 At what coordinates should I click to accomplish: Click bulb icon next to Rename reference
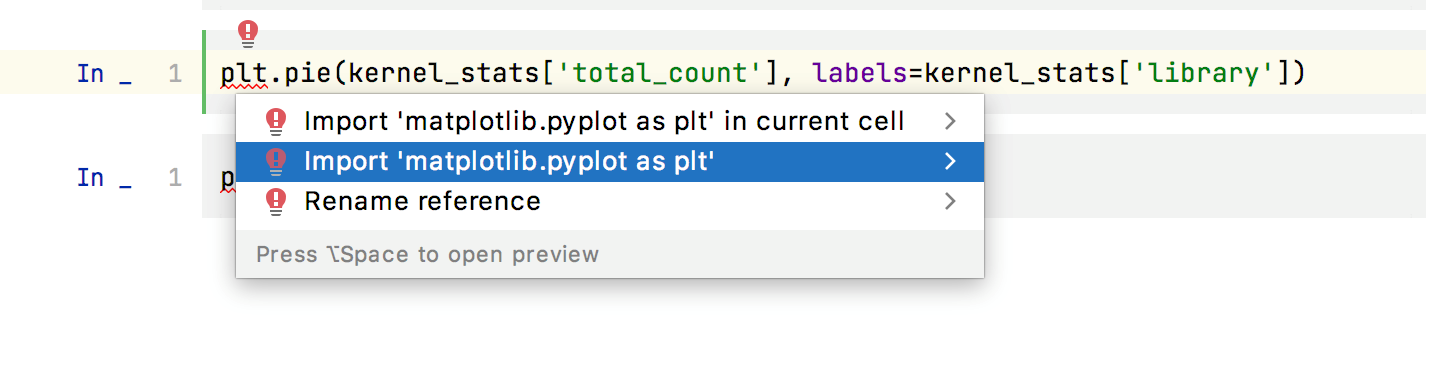[276, 202]
